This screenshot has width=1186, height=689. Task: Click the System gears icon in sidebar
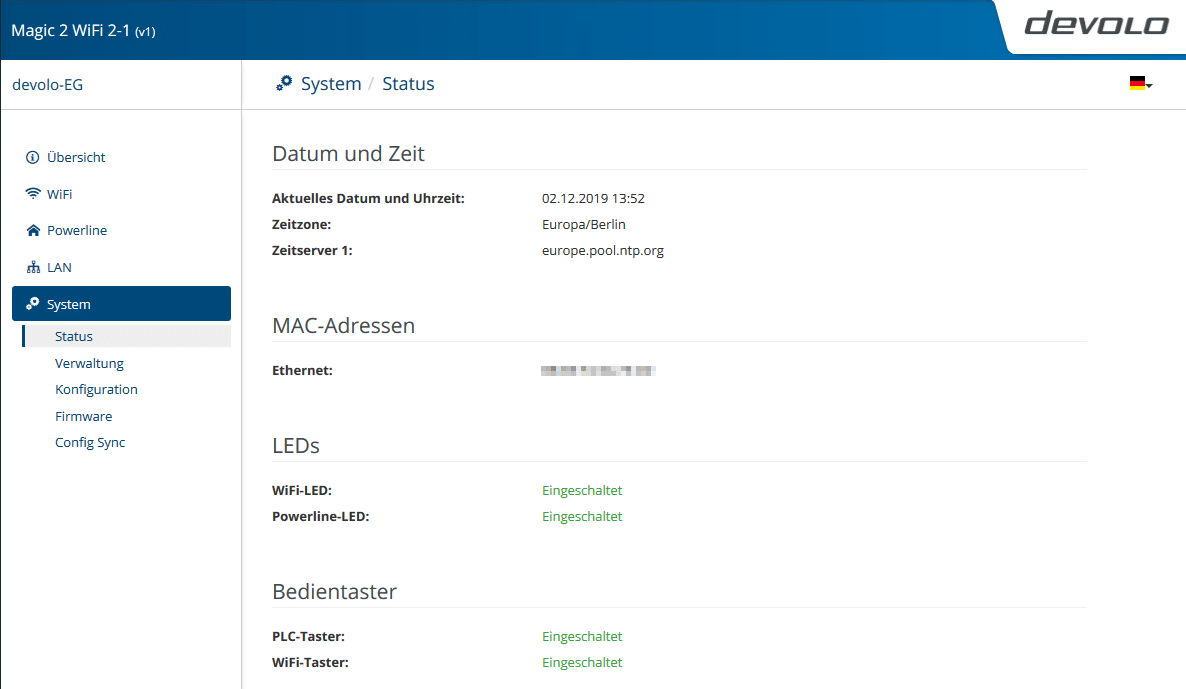point(33,304)
